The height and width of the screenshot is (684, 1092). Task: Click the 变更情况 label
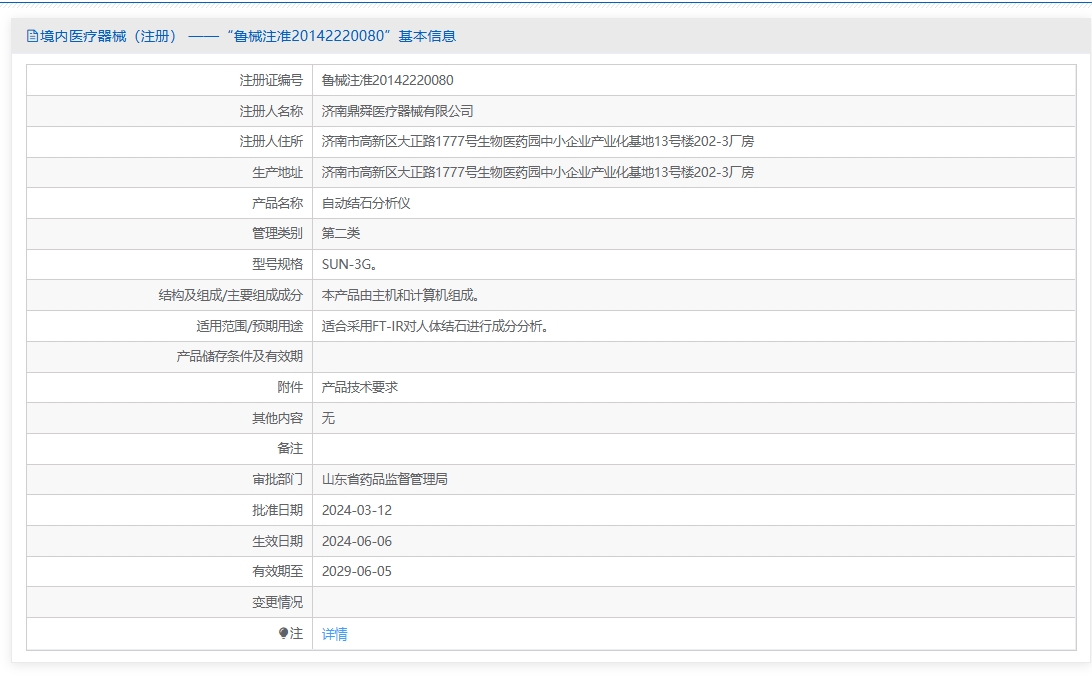click(277, 603)
